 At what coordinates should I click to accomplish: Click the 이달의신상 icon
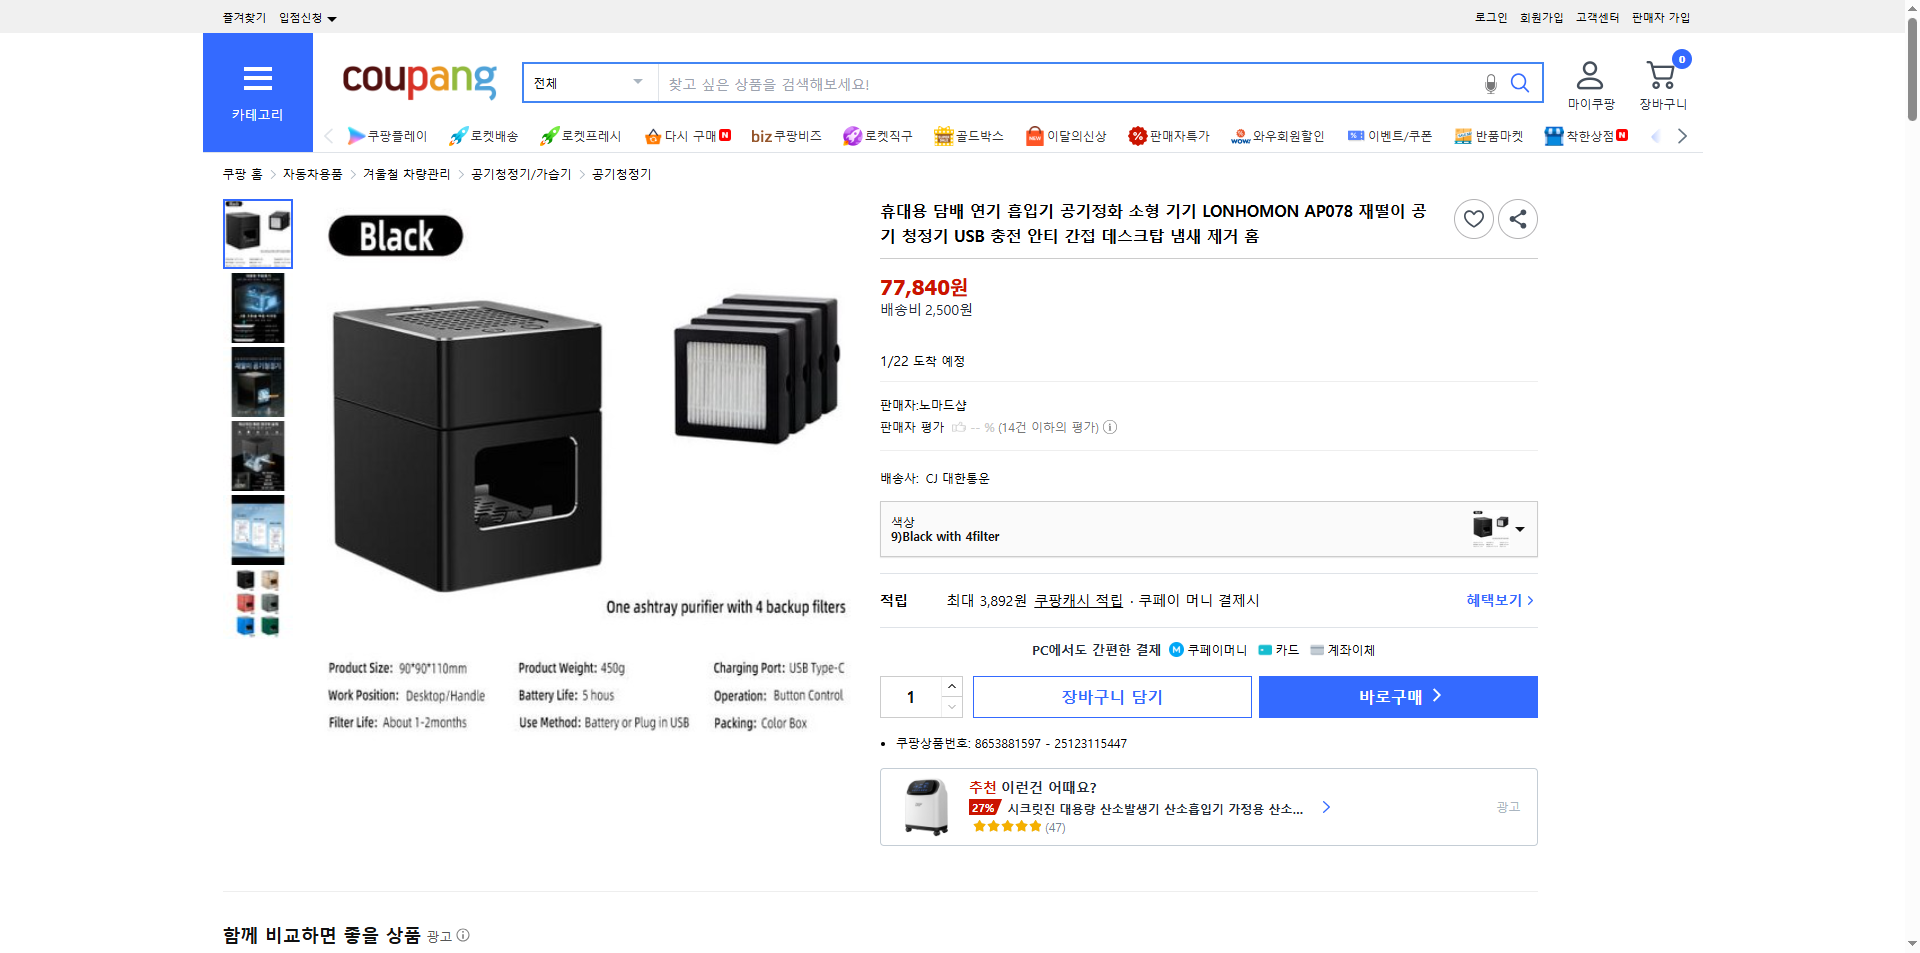pyautogui.click(x=1036, y=136)
